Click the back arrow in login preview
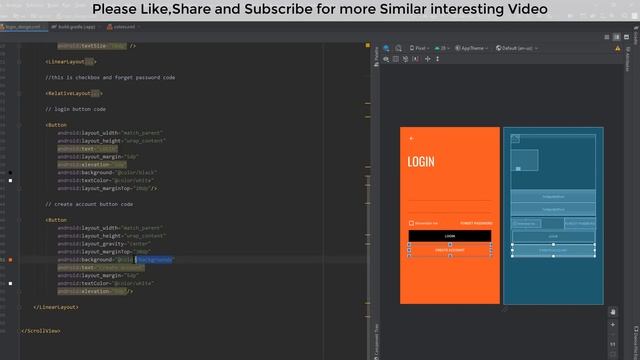The width and height of the screenshot is (640, 360). click(411, 138)
